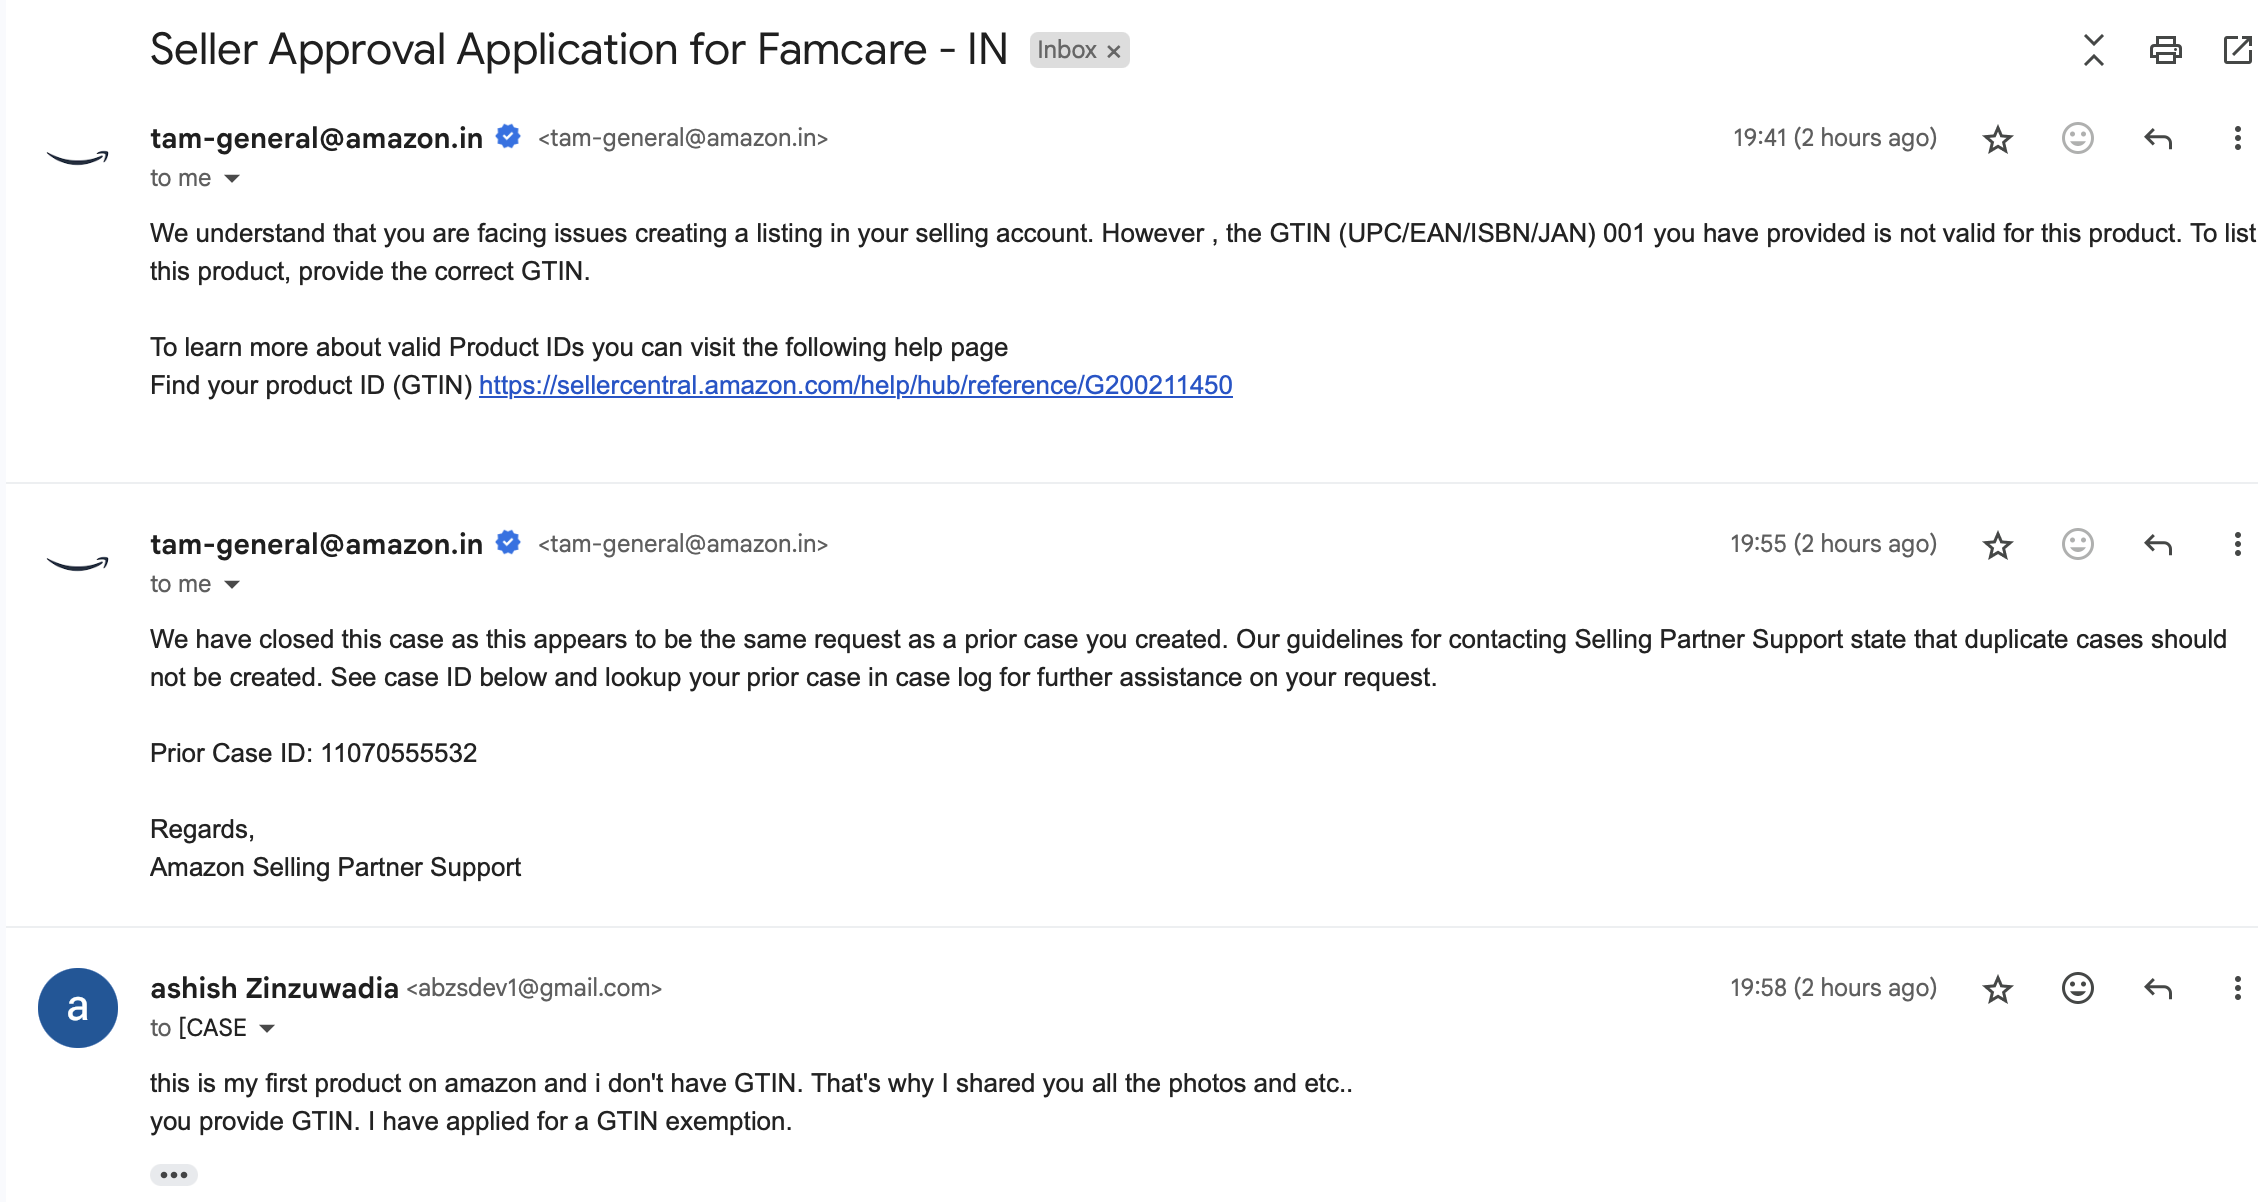Remove the Inbox label from this conversation

coord(1113,51)
